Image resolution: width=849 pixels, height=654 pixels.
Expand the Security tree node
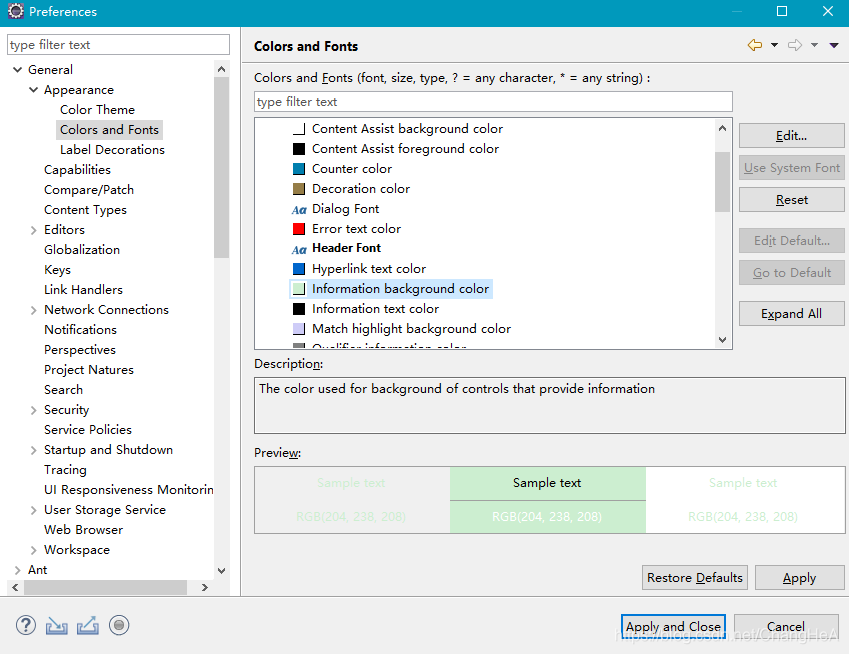[x=34, y=410]
